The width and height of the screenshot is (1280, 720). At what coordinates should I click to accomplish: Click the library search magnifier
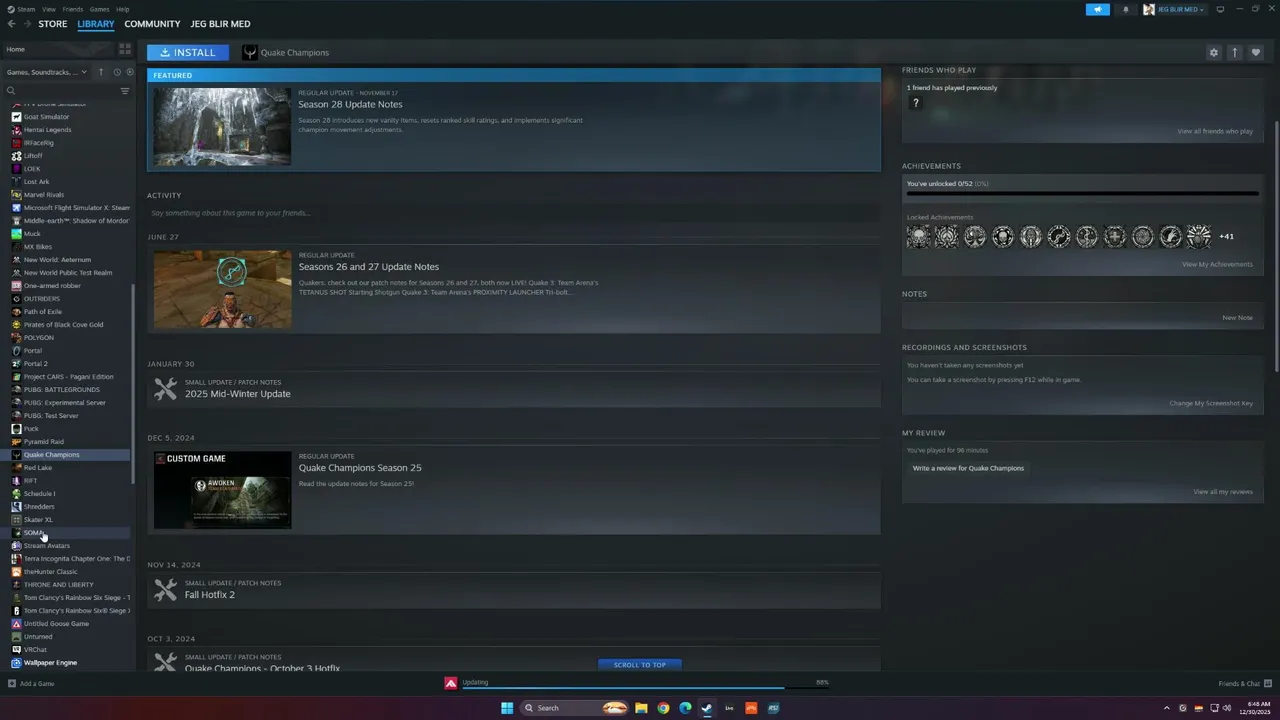tap(11, 91)
